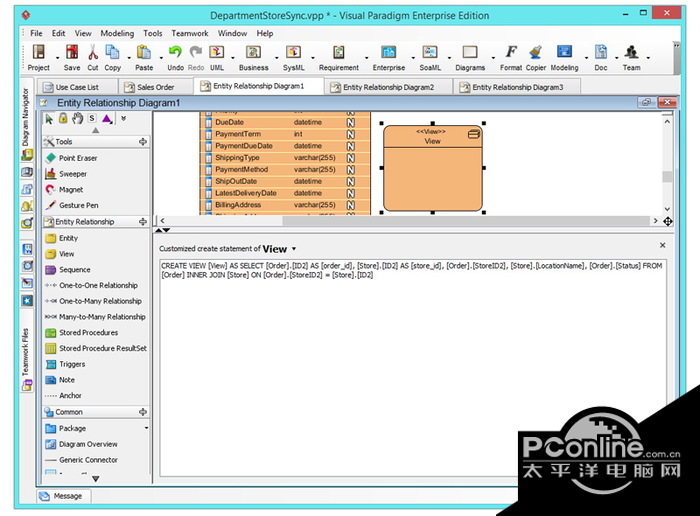Open the UML diagrams toolbar icon
Image resolution: width=700 pixels, height=516 pixels.
[x=217, y=52]
